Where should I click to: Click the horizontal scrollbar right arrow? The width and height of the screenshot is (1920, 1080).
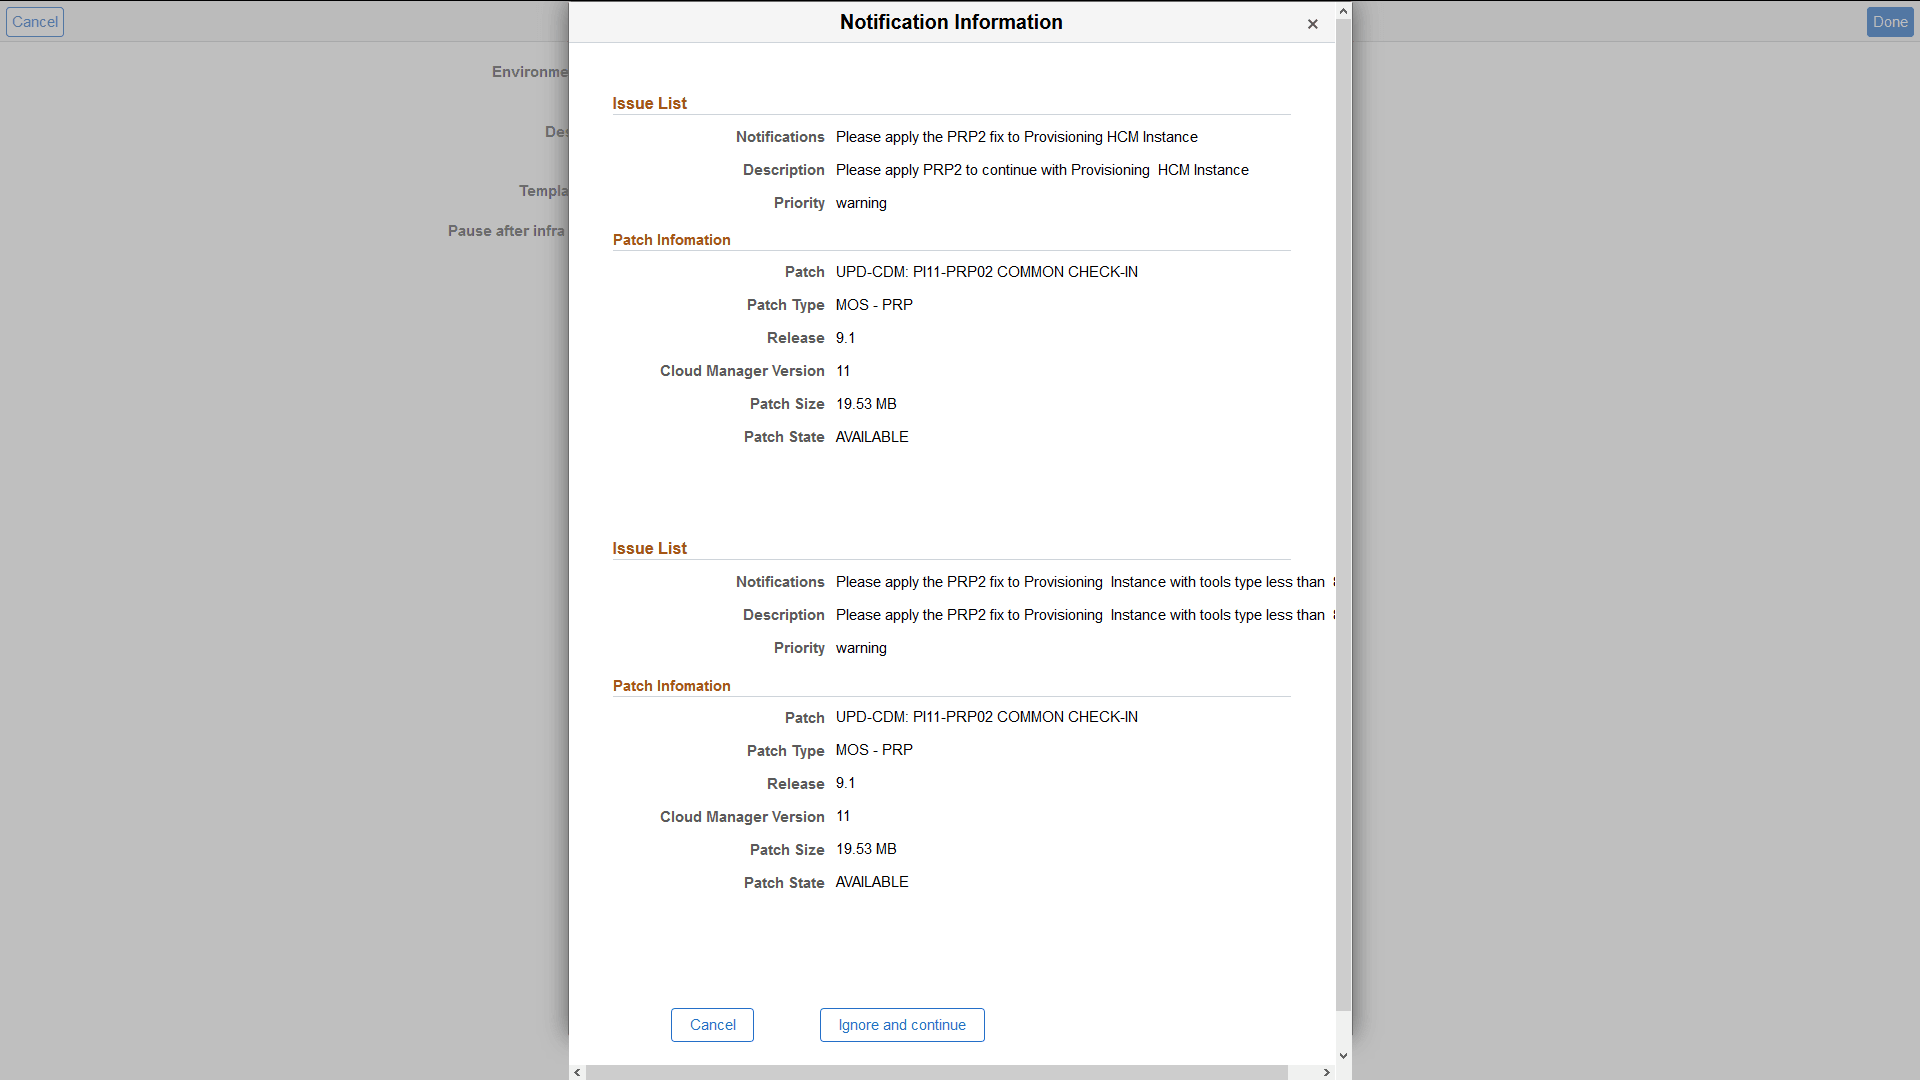[1327, 1072]
